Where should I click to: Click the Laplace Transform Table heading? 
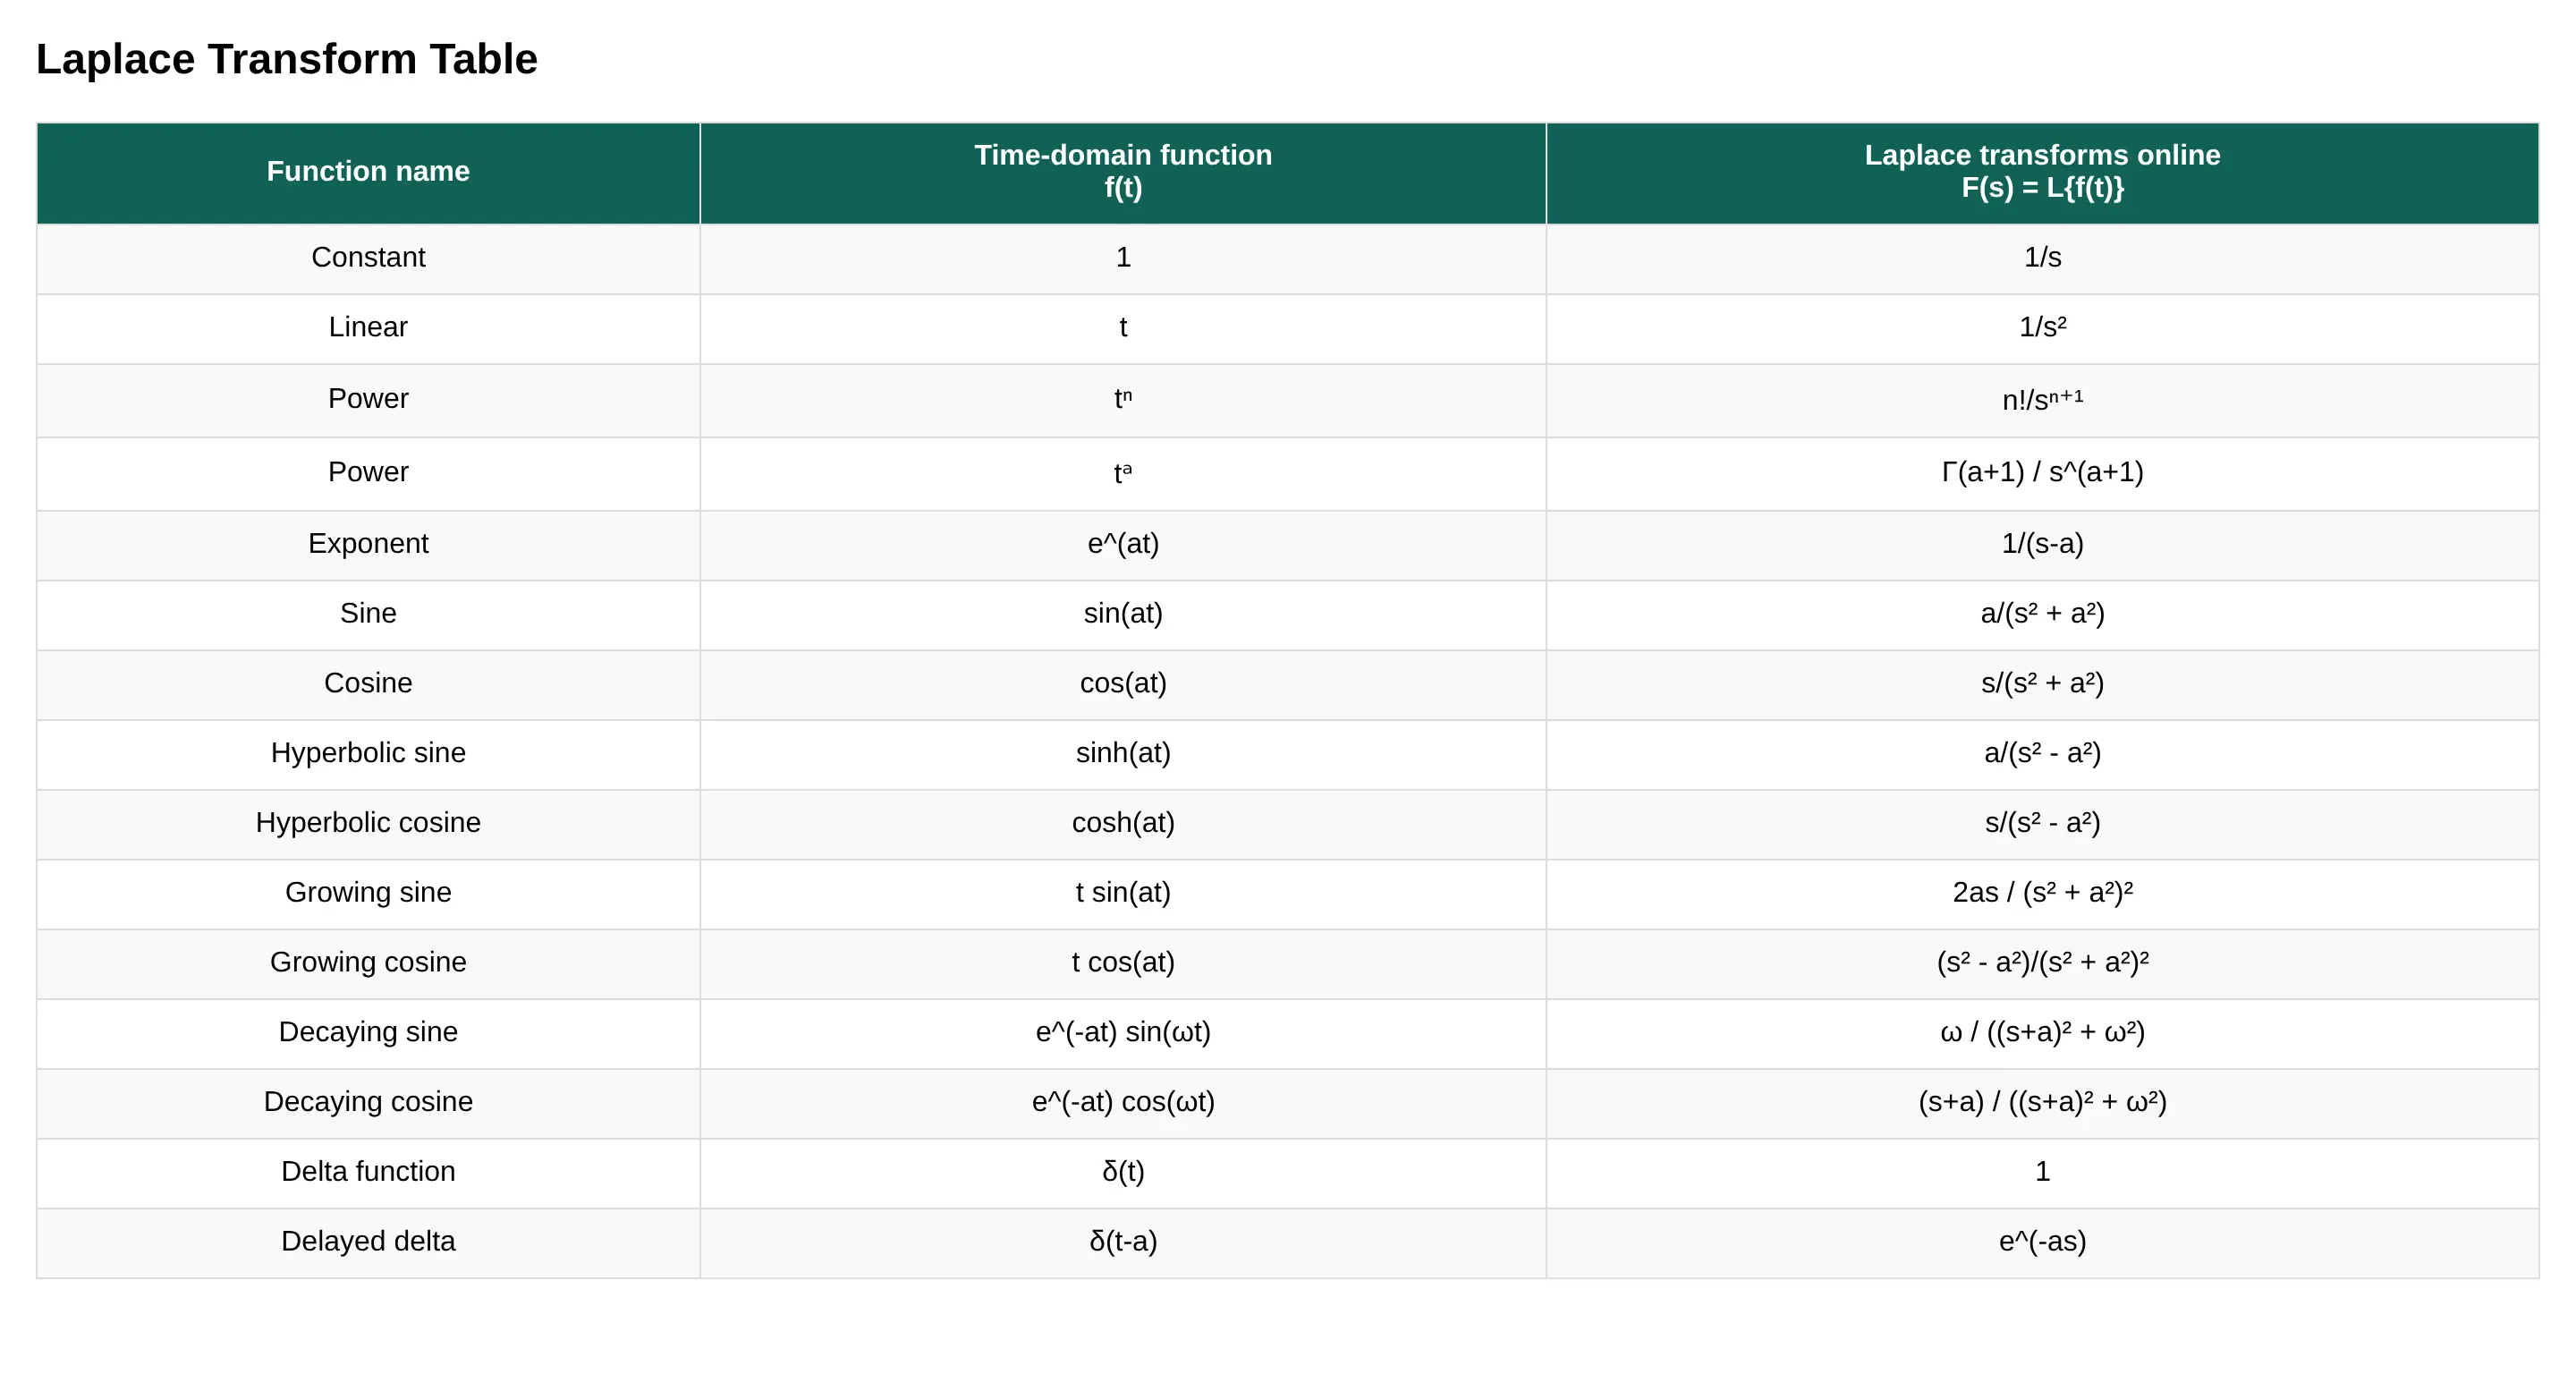[286, 59]
